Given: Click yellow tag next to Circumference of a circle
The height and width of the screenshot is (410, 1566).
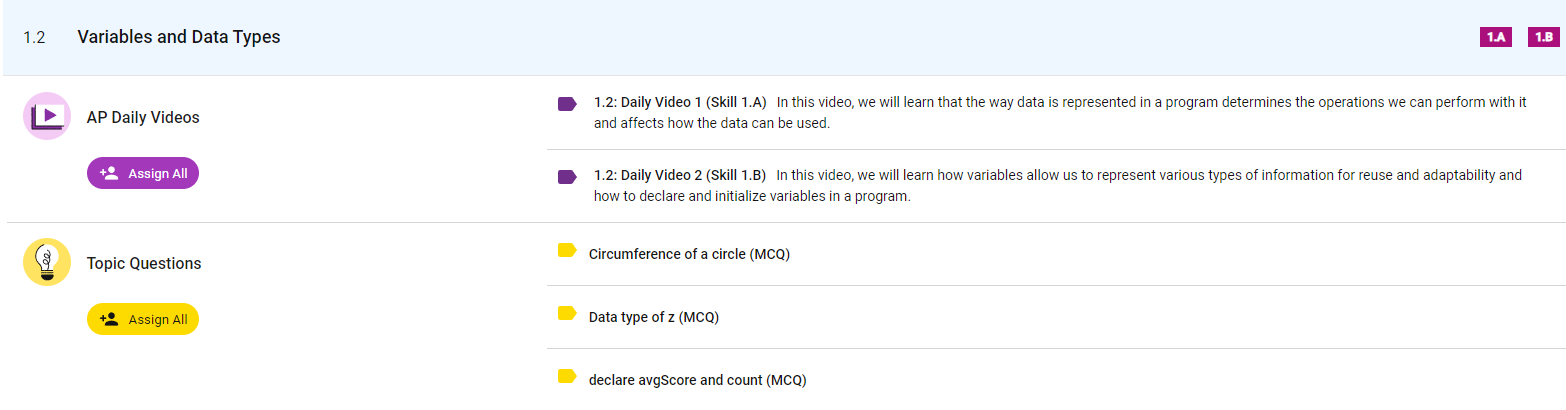Looking at the screenshot, I should point(567,251).
